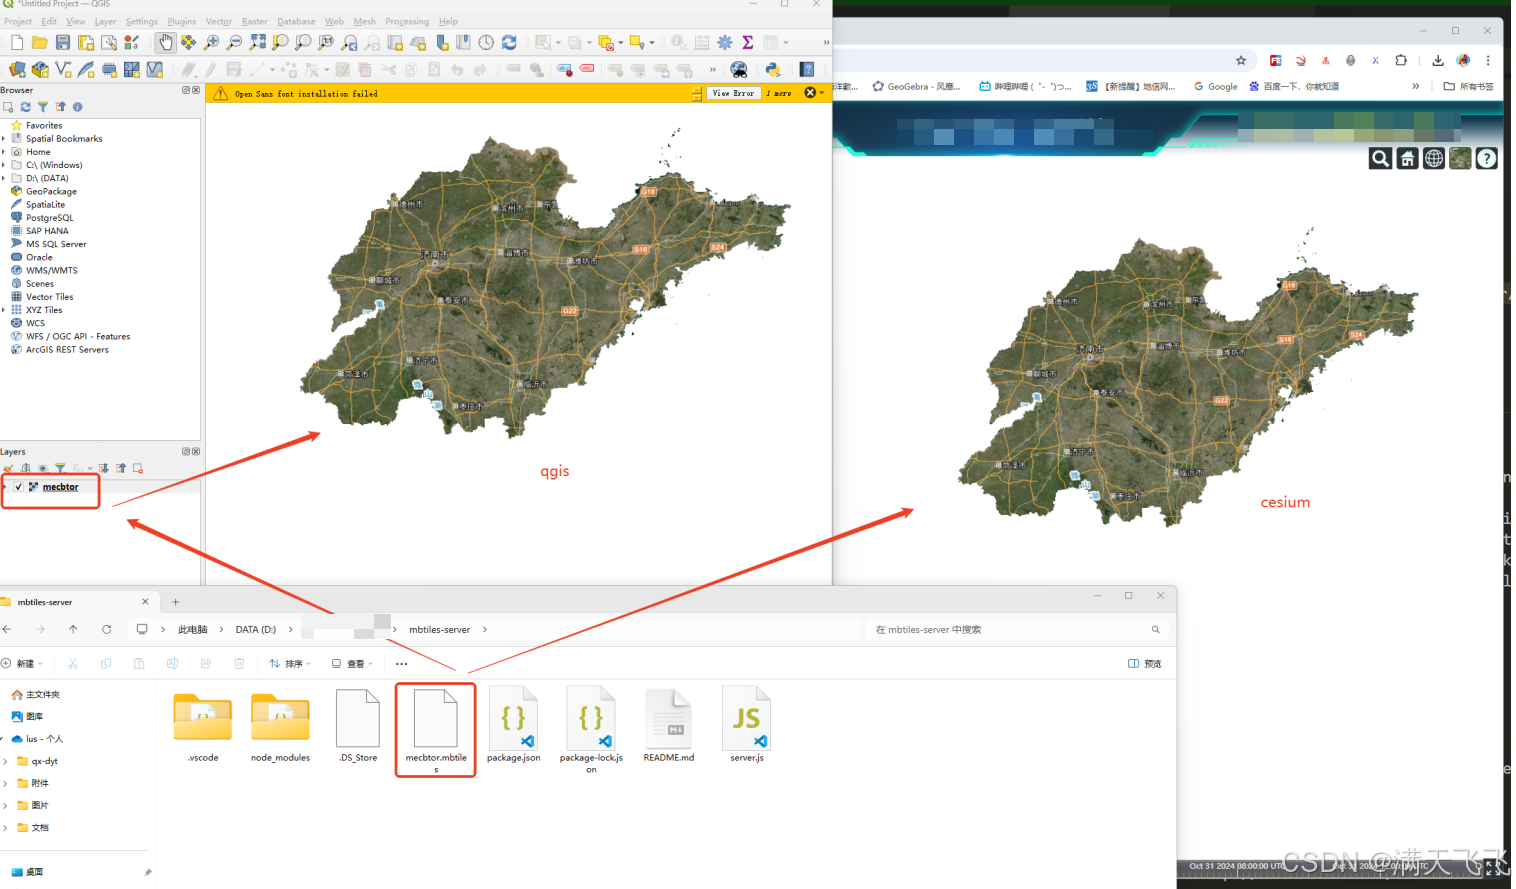Click Cesium navigation help question button
Screen dimensions: 1516x889
coord(1487,158)
